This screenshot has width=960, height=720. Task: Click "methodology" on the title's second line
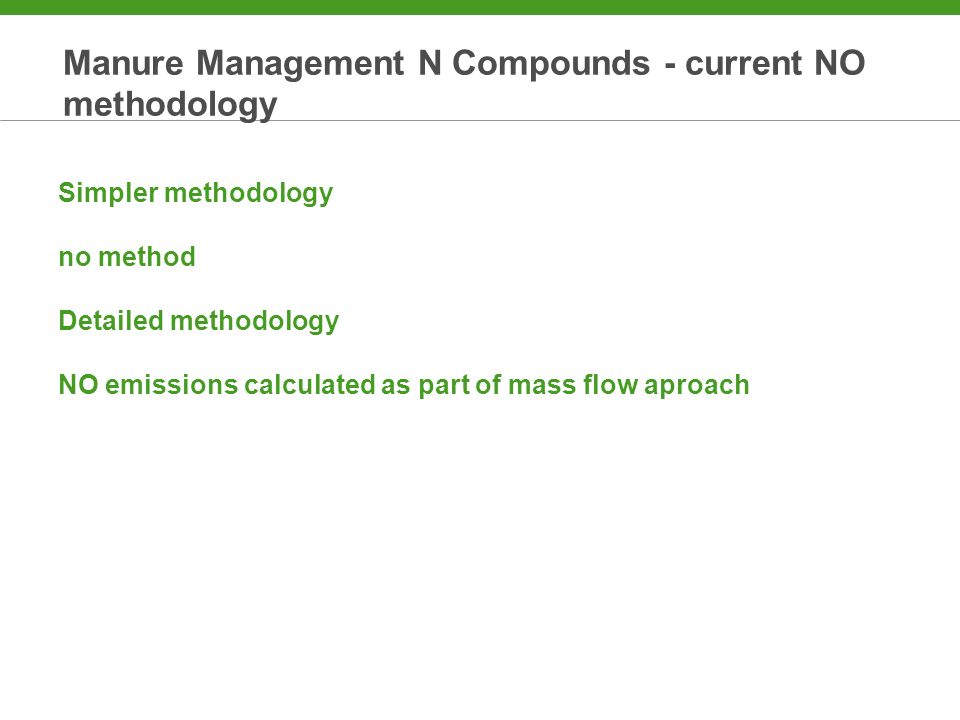pyautogui.click(x=170, y=104)
